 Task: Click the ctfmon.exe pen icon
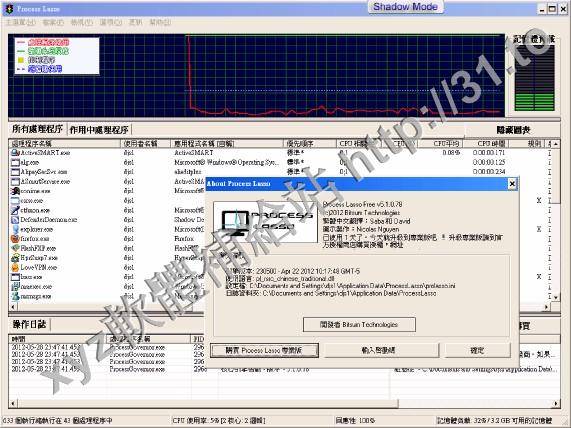tap(15, 210)
